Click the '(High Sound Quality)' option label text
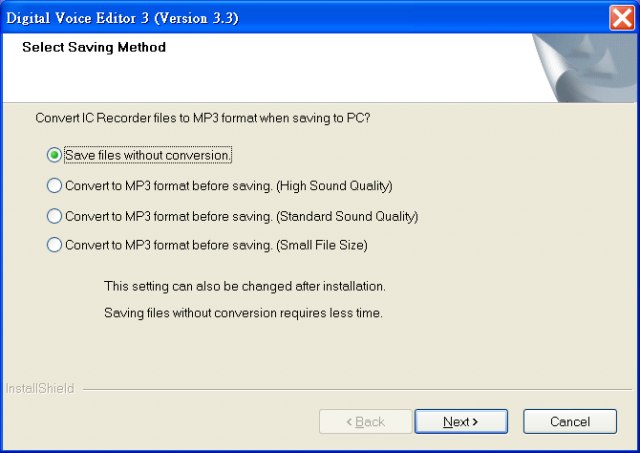This screenshot has height=453, width=640. pos(334,186)
